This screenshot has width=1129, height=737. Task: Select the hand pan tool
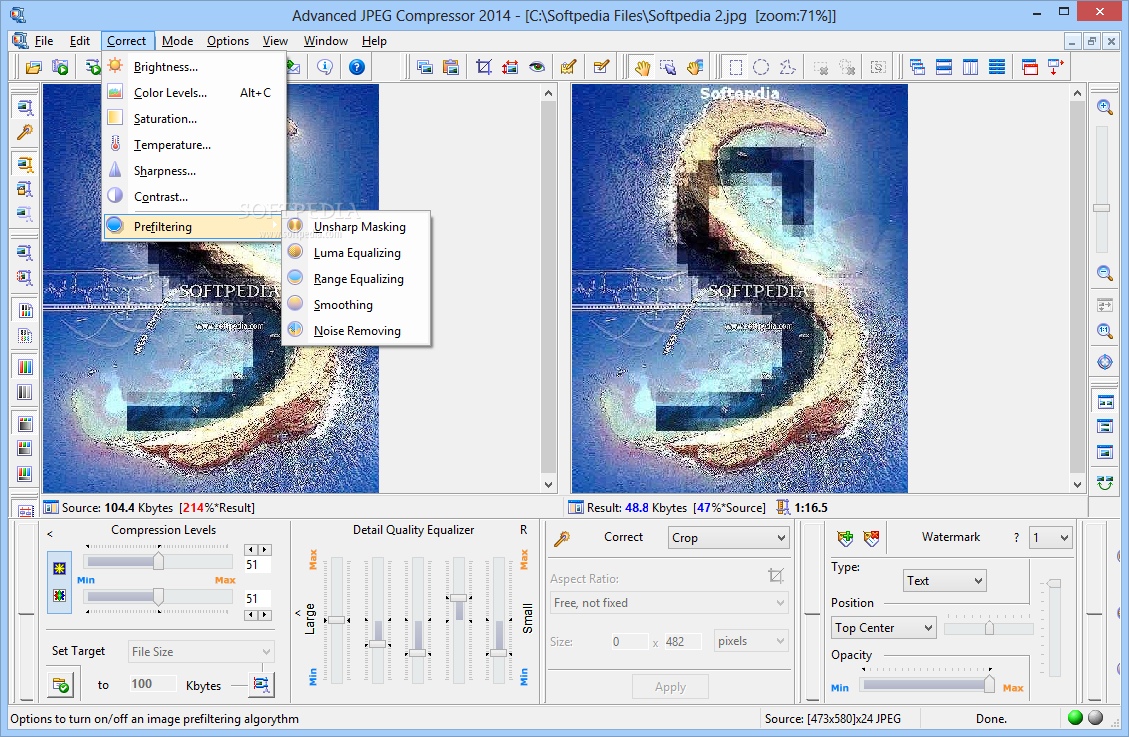tap(642, 68)
